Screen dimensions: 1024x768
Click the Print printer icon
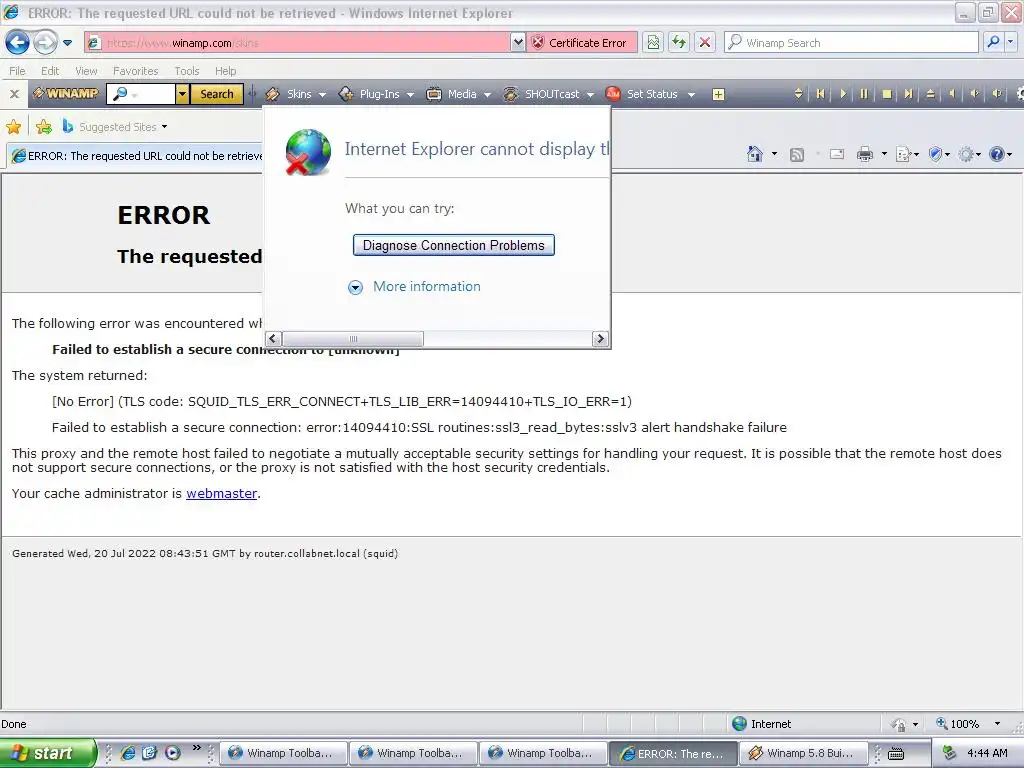click(865, 154)
